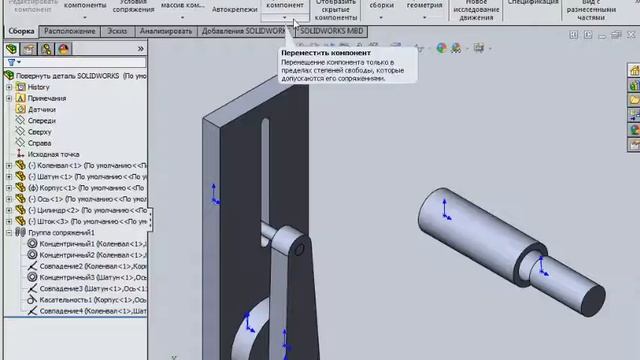
Task: Click the Спецификация bill of materials button
Action: point(533,3)
